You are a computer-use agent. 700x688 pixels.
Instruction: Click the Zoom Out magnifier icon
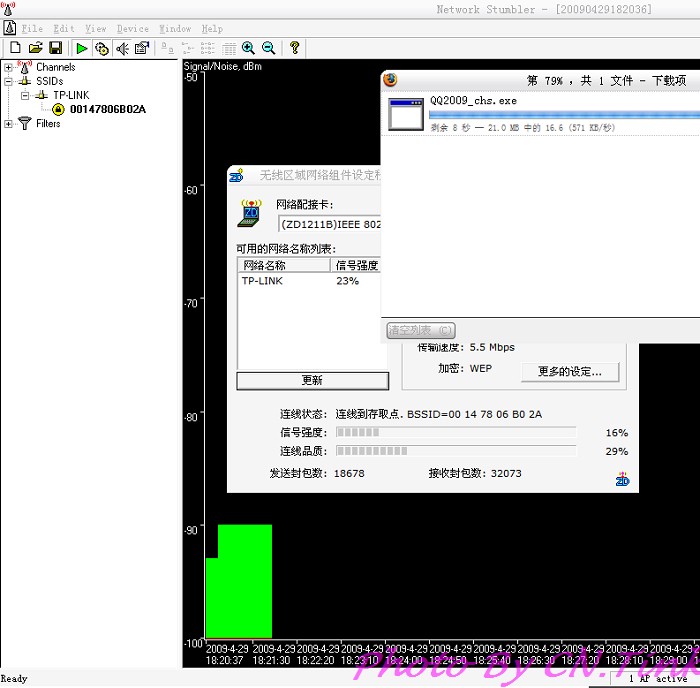click(x=269, y=47)
